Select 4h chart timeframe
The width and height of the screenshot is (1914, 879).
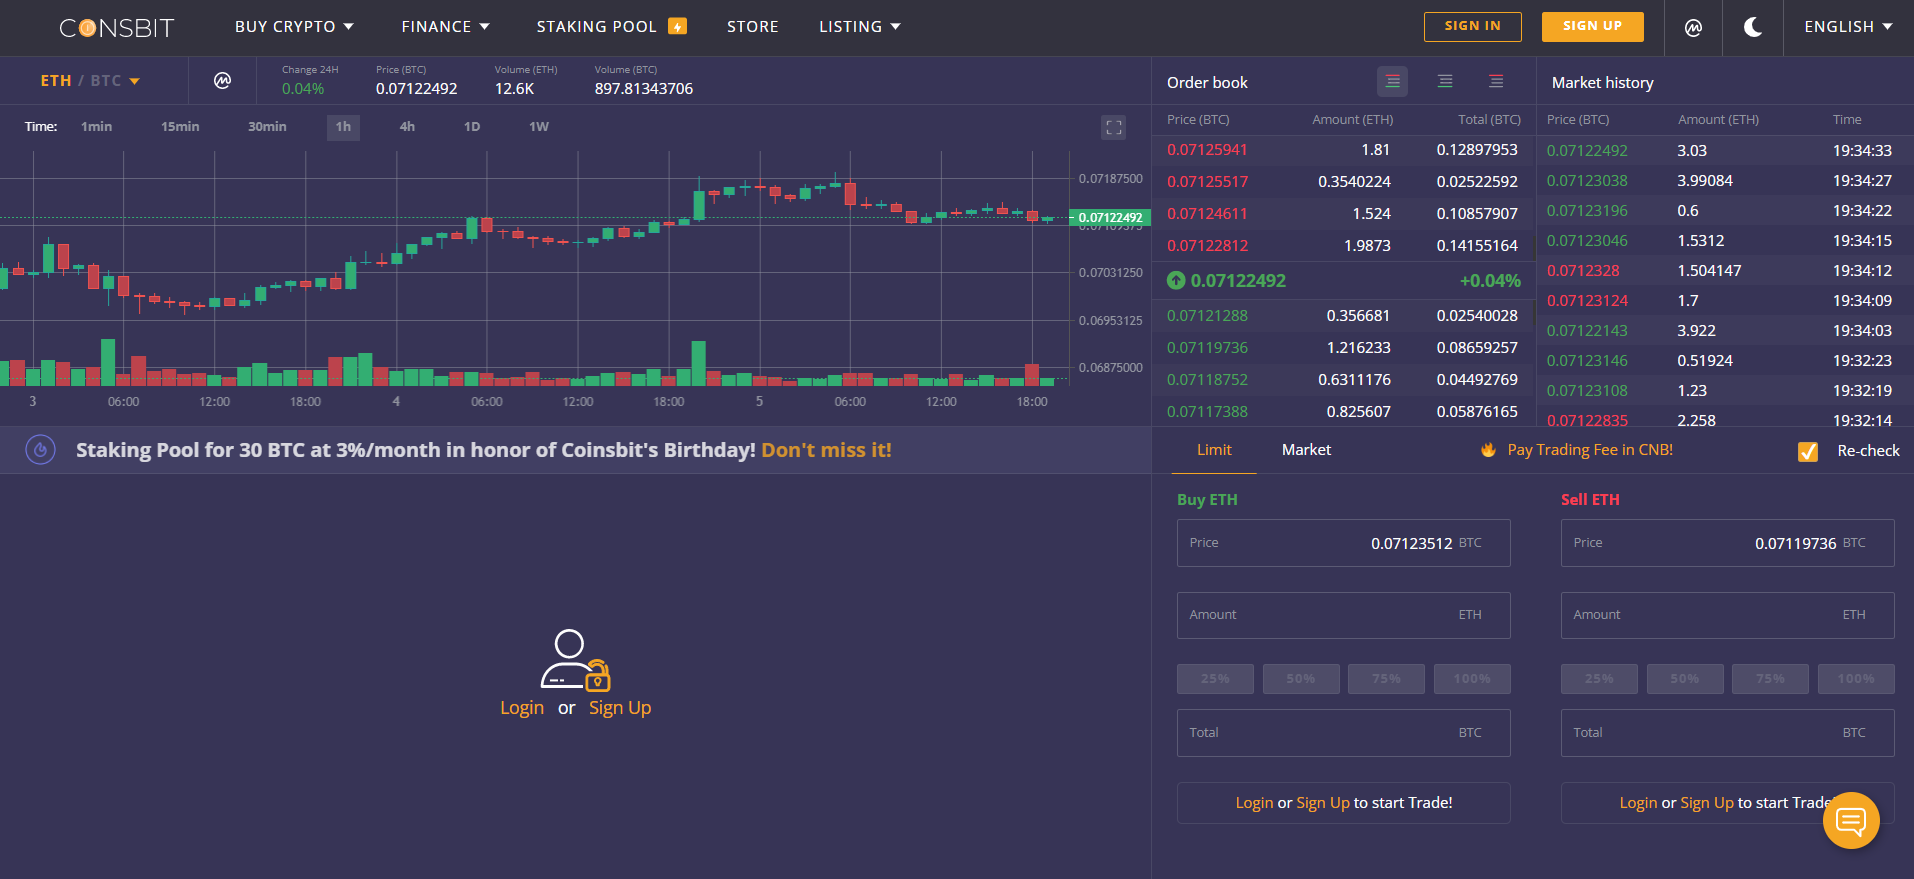407,127
